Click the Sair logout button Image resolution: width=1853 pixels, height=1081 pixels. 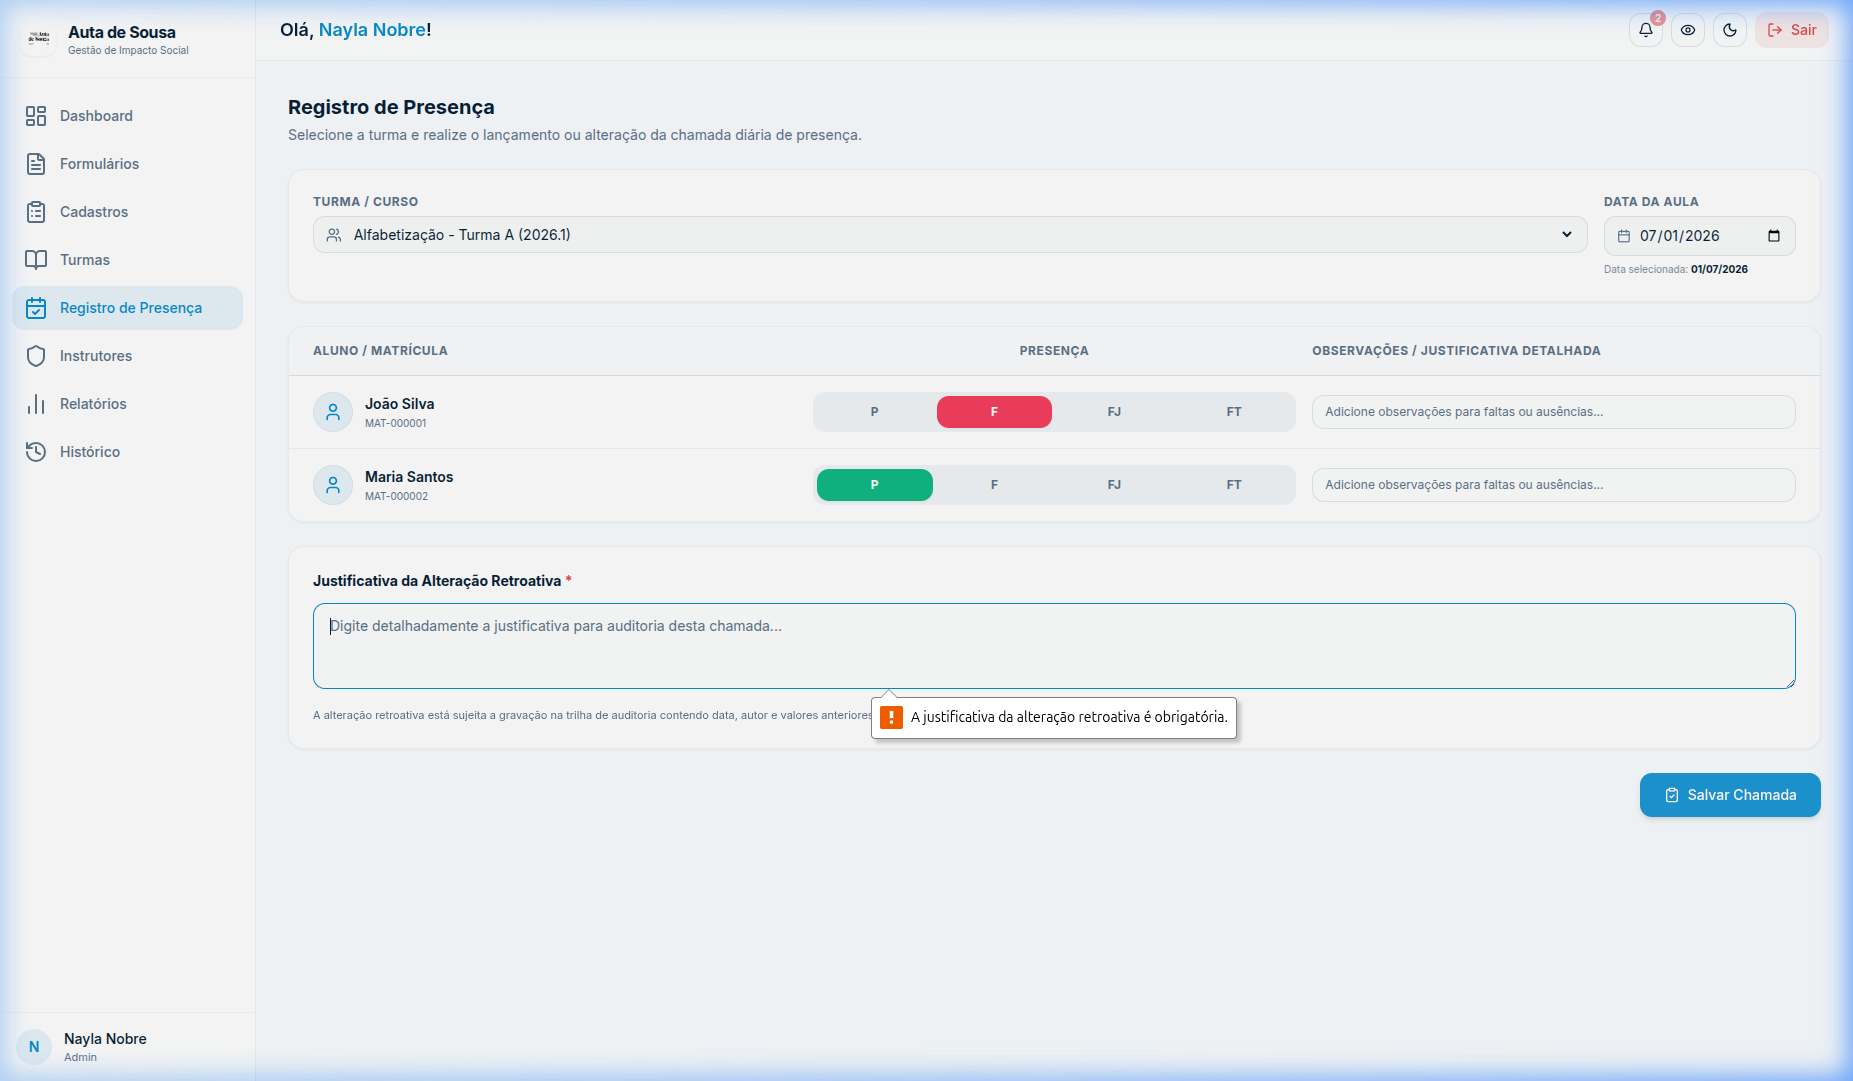[1791, 30]
